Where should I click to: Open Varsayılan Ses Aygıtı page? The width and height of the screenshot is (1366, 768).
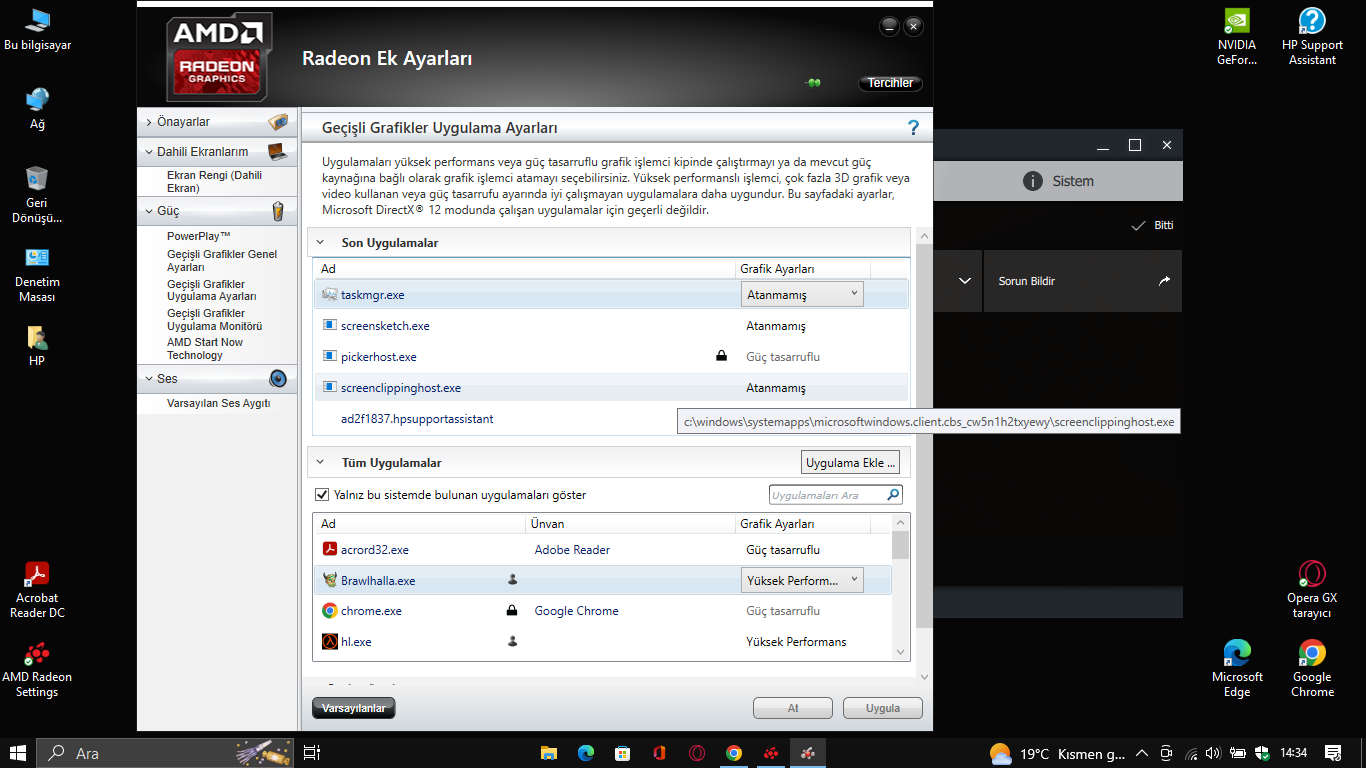[x=218, y=403]
